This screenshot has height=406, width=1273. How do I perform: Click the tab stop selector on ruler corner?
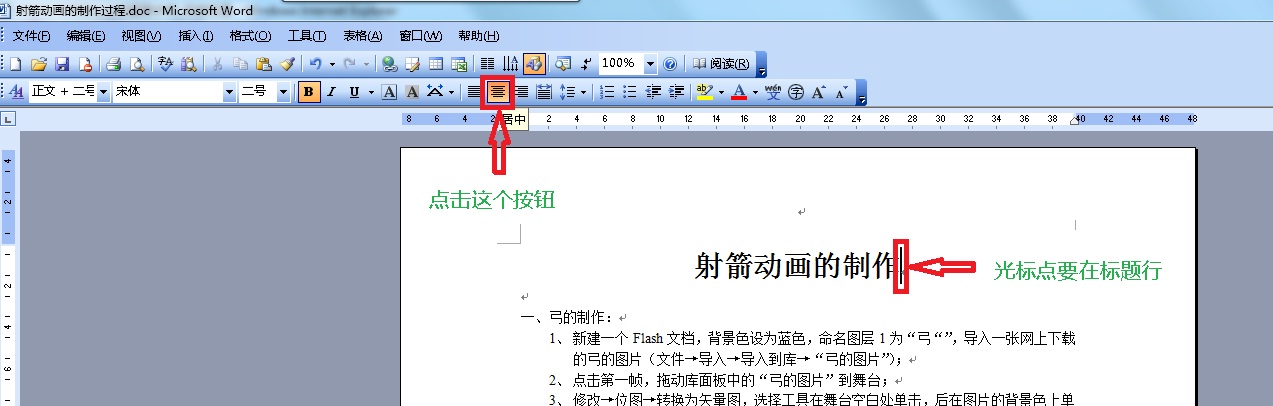tap(8, 119)
